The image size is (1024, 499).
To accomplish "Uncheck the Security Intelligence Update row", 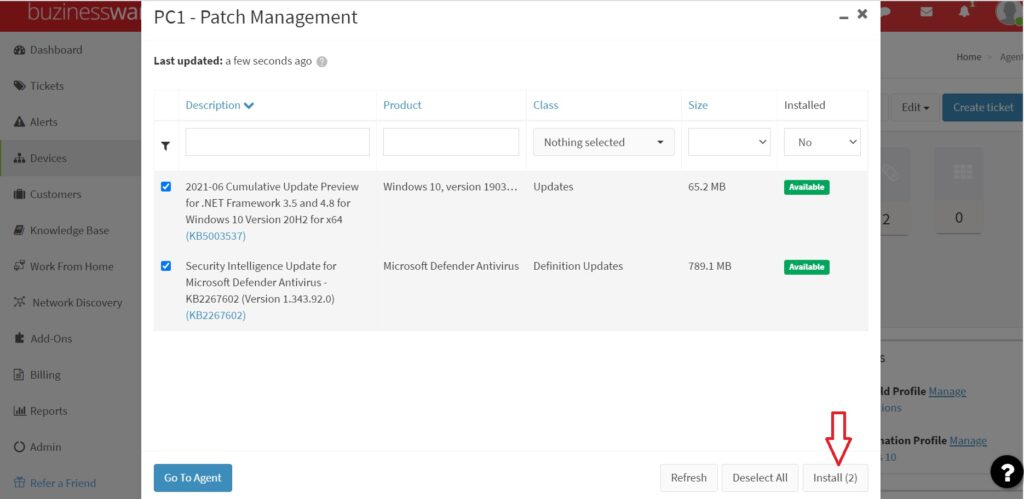I will click(x=166, y=266).
